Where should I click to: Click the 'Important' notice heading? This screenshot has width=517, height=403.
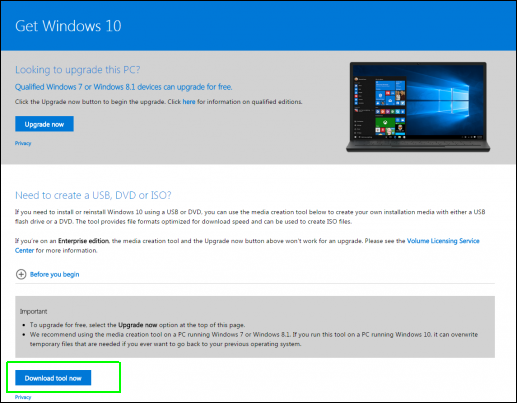pos(33,311)
